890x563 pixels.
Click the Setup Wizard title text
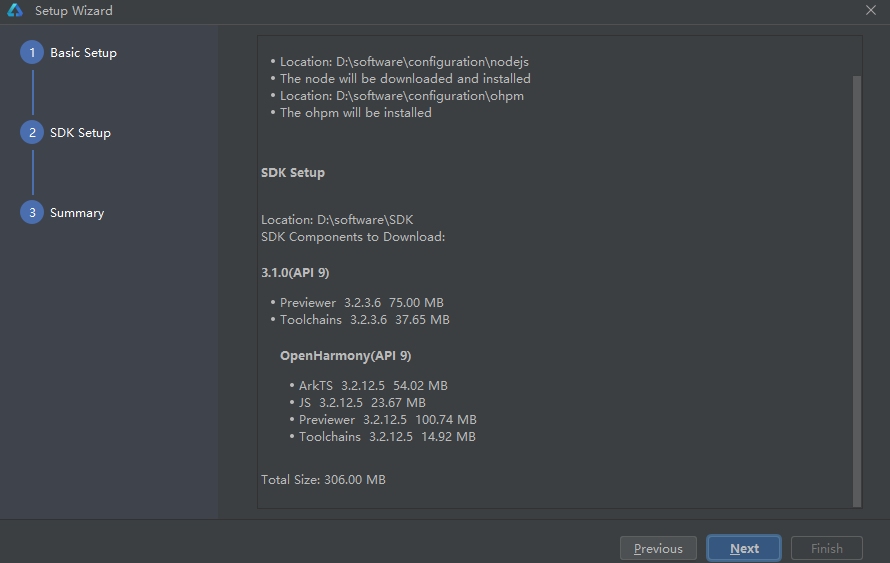click(74, 11)
